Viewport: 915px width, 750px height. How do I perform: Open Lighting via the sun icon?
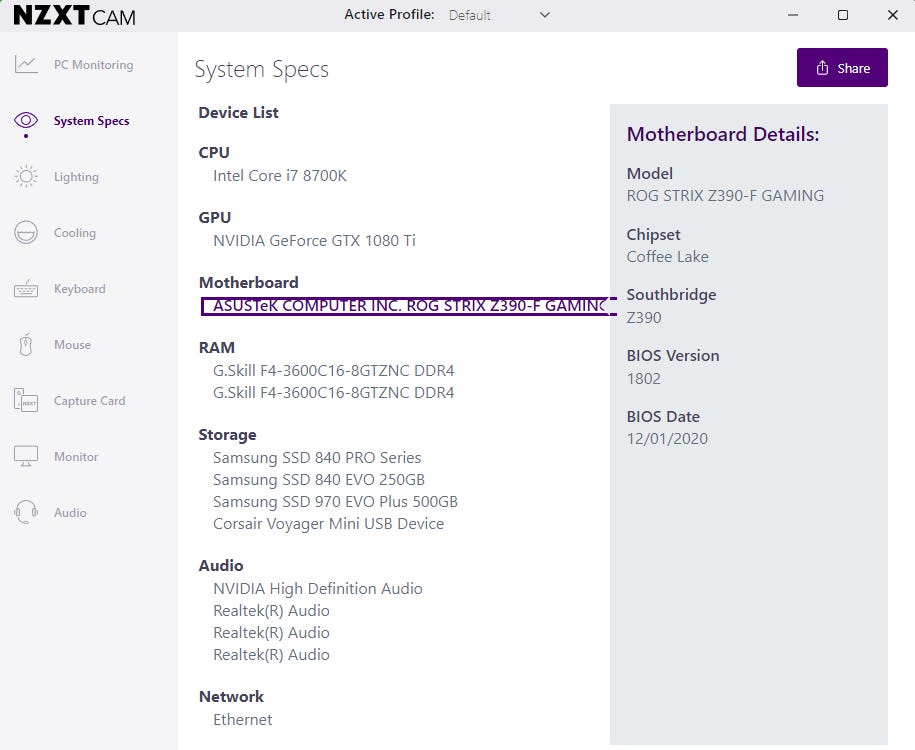[26, 177]
